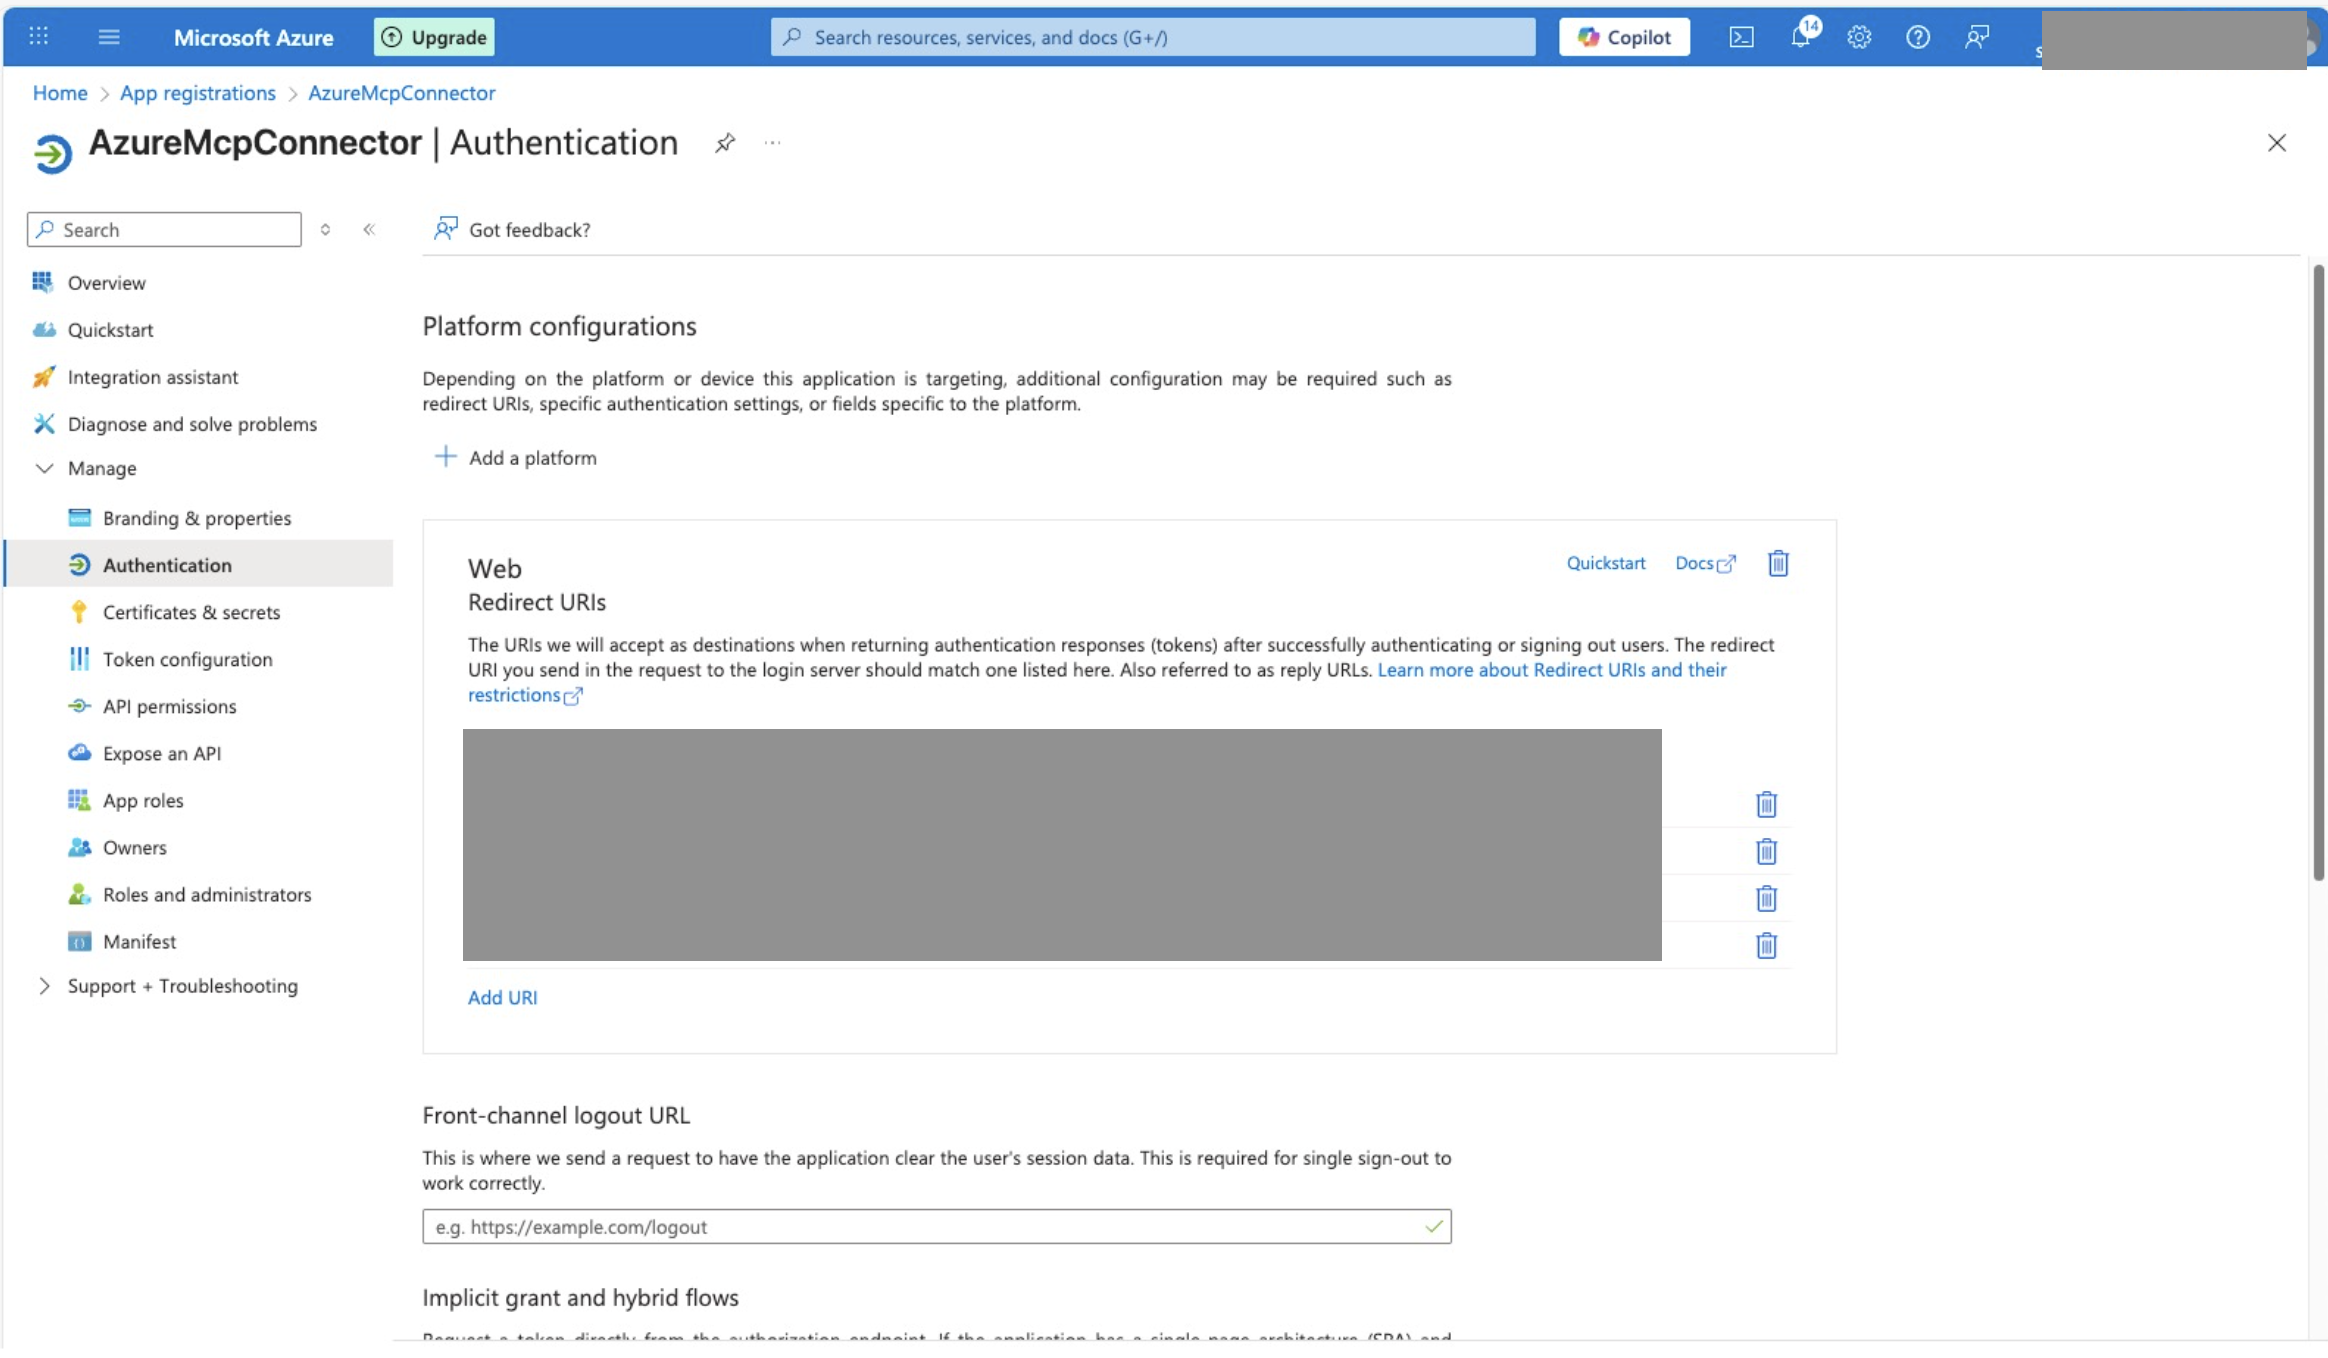Open the Cloud Shell terminal
The height and width of the screenshot is (1358, 2328).
[x=1743, y=37]
